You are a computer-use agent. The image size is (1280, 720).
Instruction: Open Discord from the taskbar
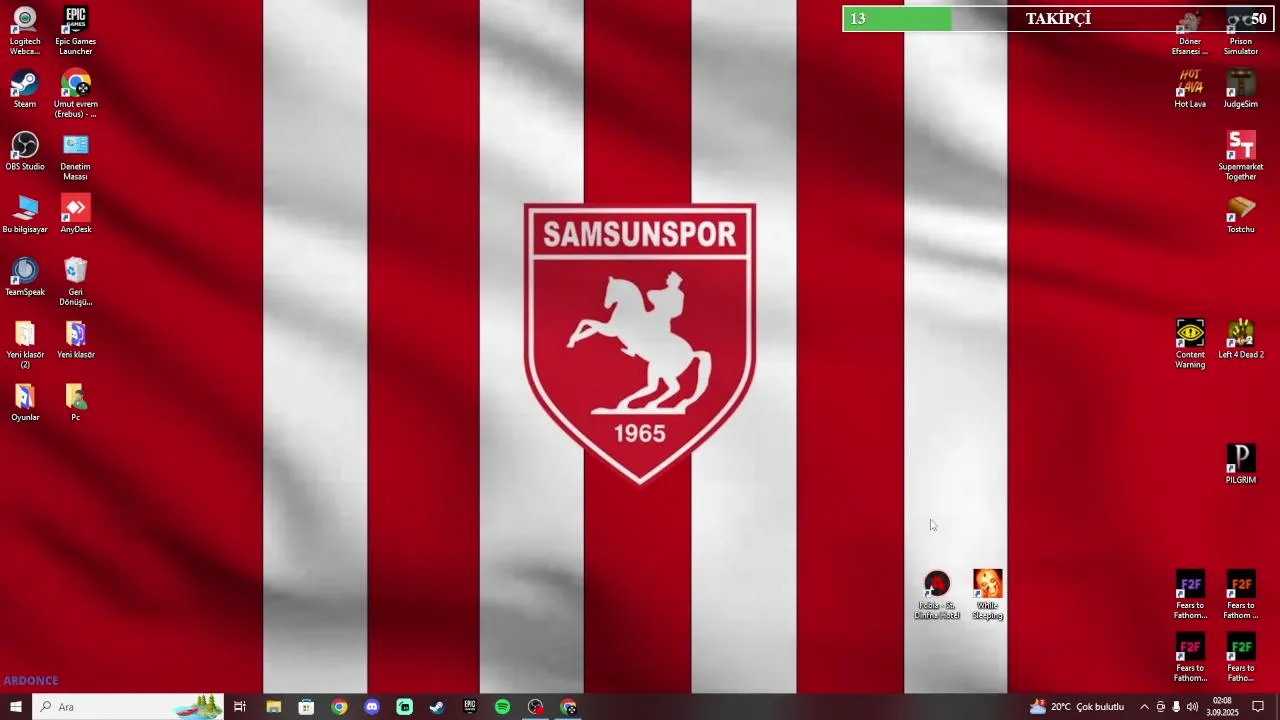372,707
